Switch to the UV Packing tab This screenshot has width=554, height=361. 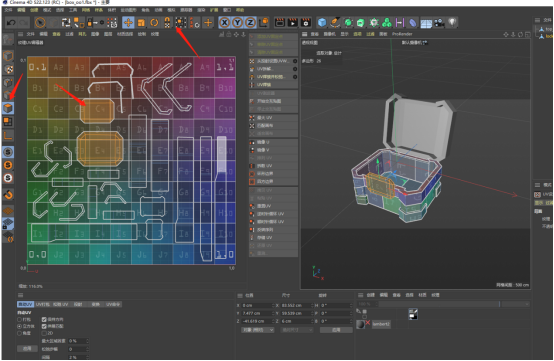pos(42,304)
